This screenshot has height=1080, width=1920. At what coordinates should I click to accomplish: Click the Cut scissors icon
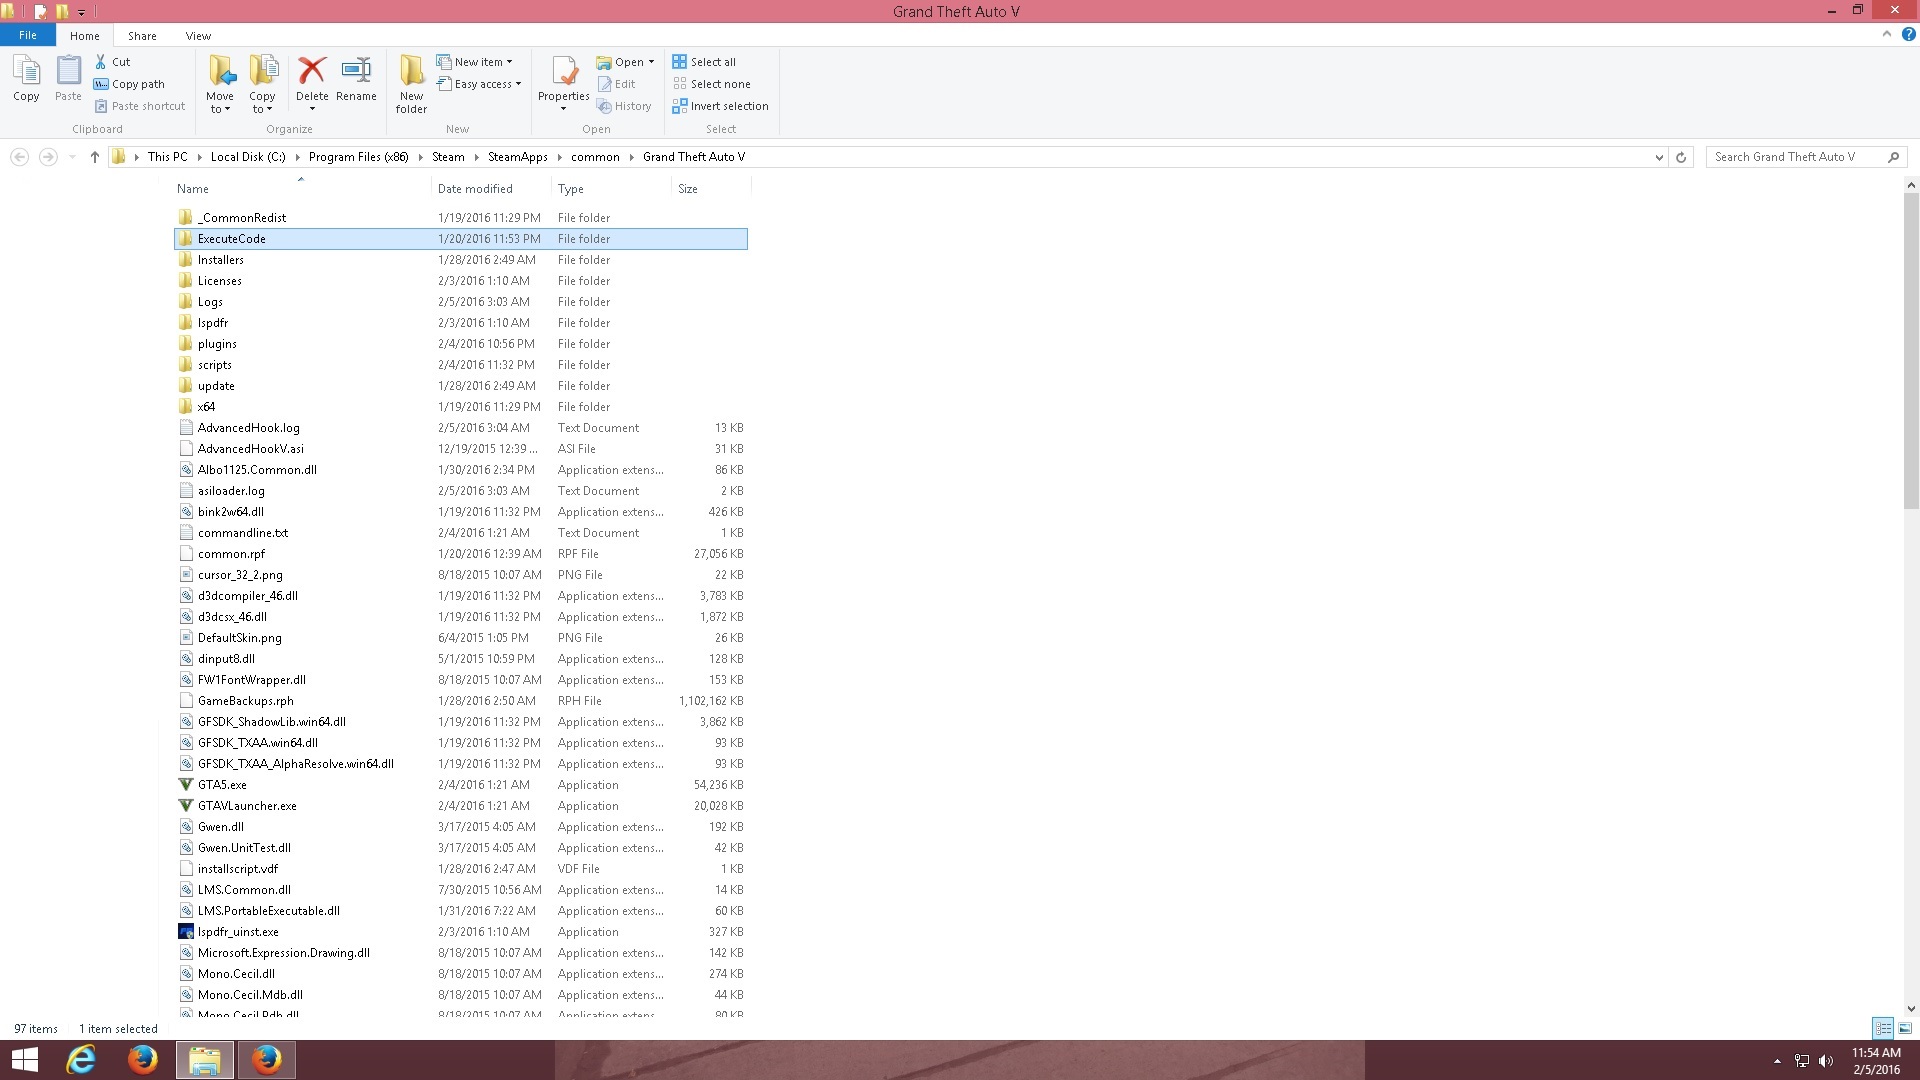[x=101, y=62]
